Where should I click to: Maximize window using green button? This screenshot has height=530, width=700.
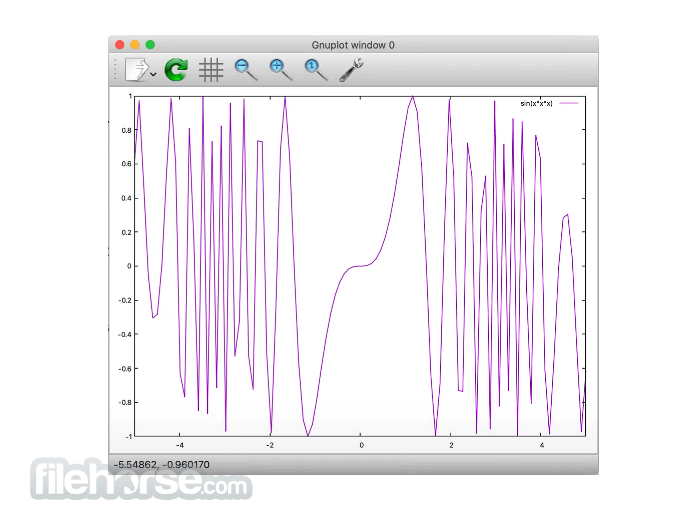[x=150, y=45]
